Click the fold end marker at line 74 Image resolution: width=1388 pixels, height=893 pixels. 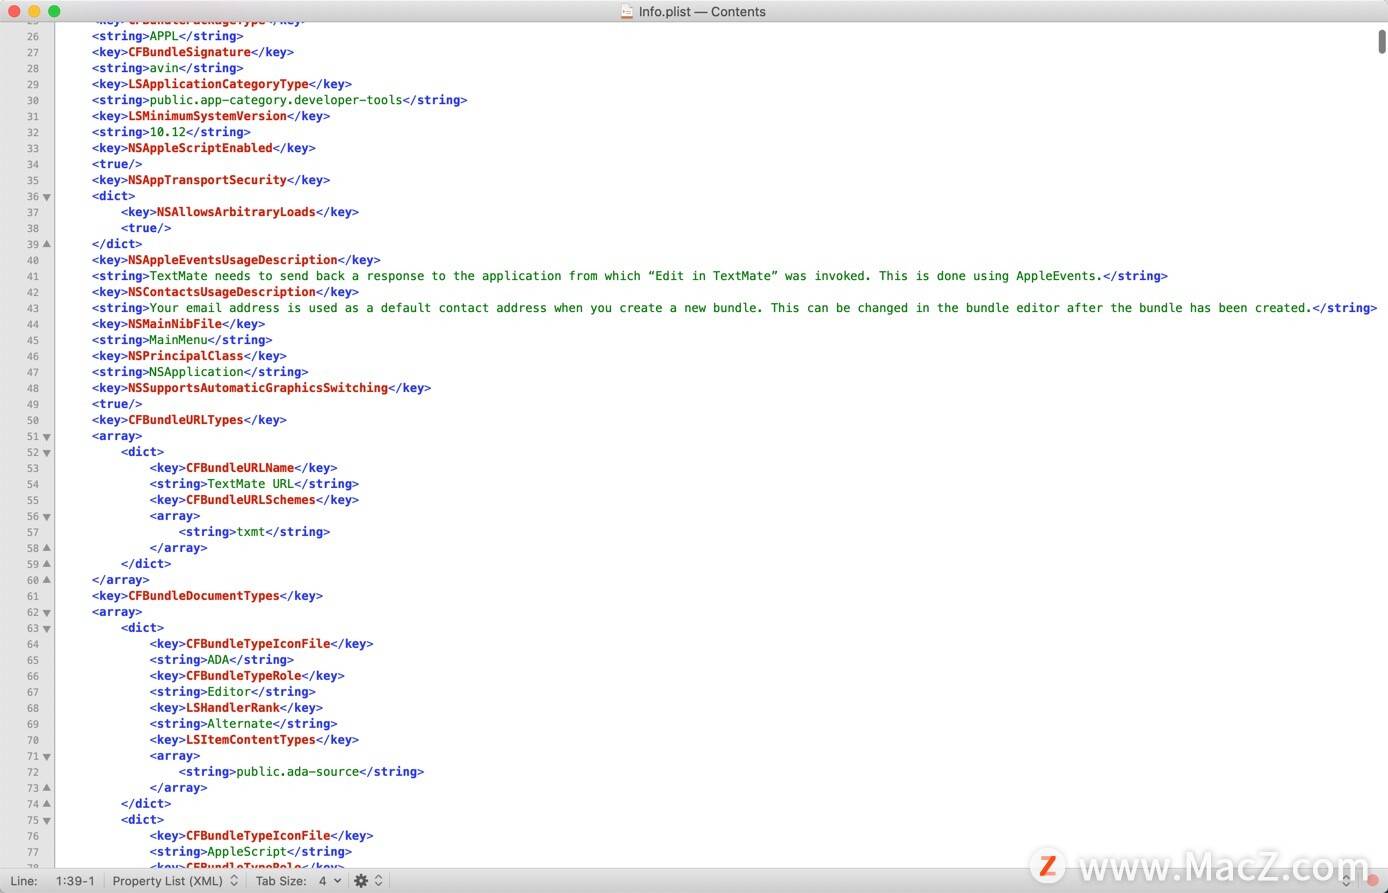(47, 804)
